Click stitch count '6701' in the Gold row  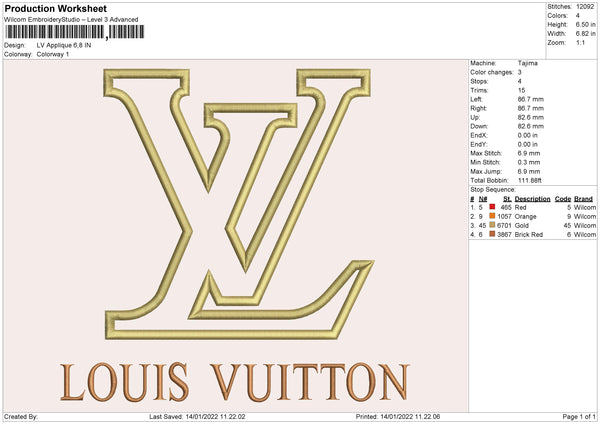(504, 225)
